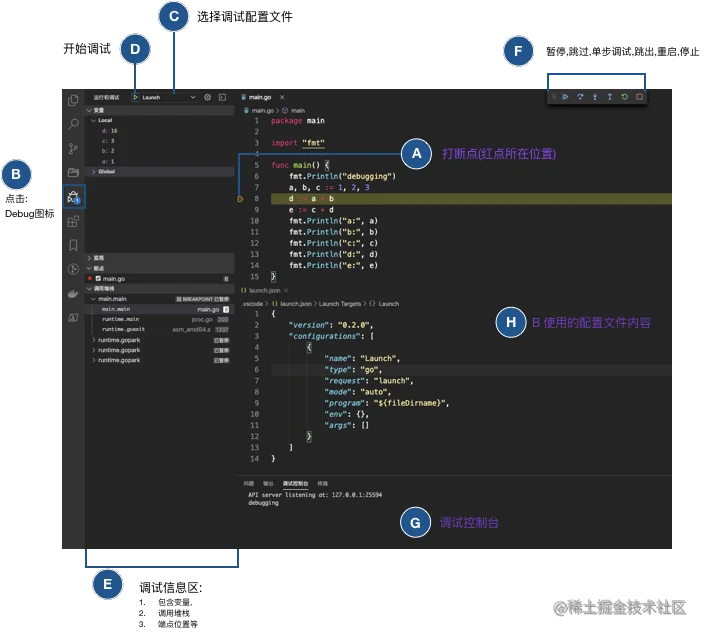Restart the debug session from the toolbar
The image size is (705, 635).
tap(625, 97)
